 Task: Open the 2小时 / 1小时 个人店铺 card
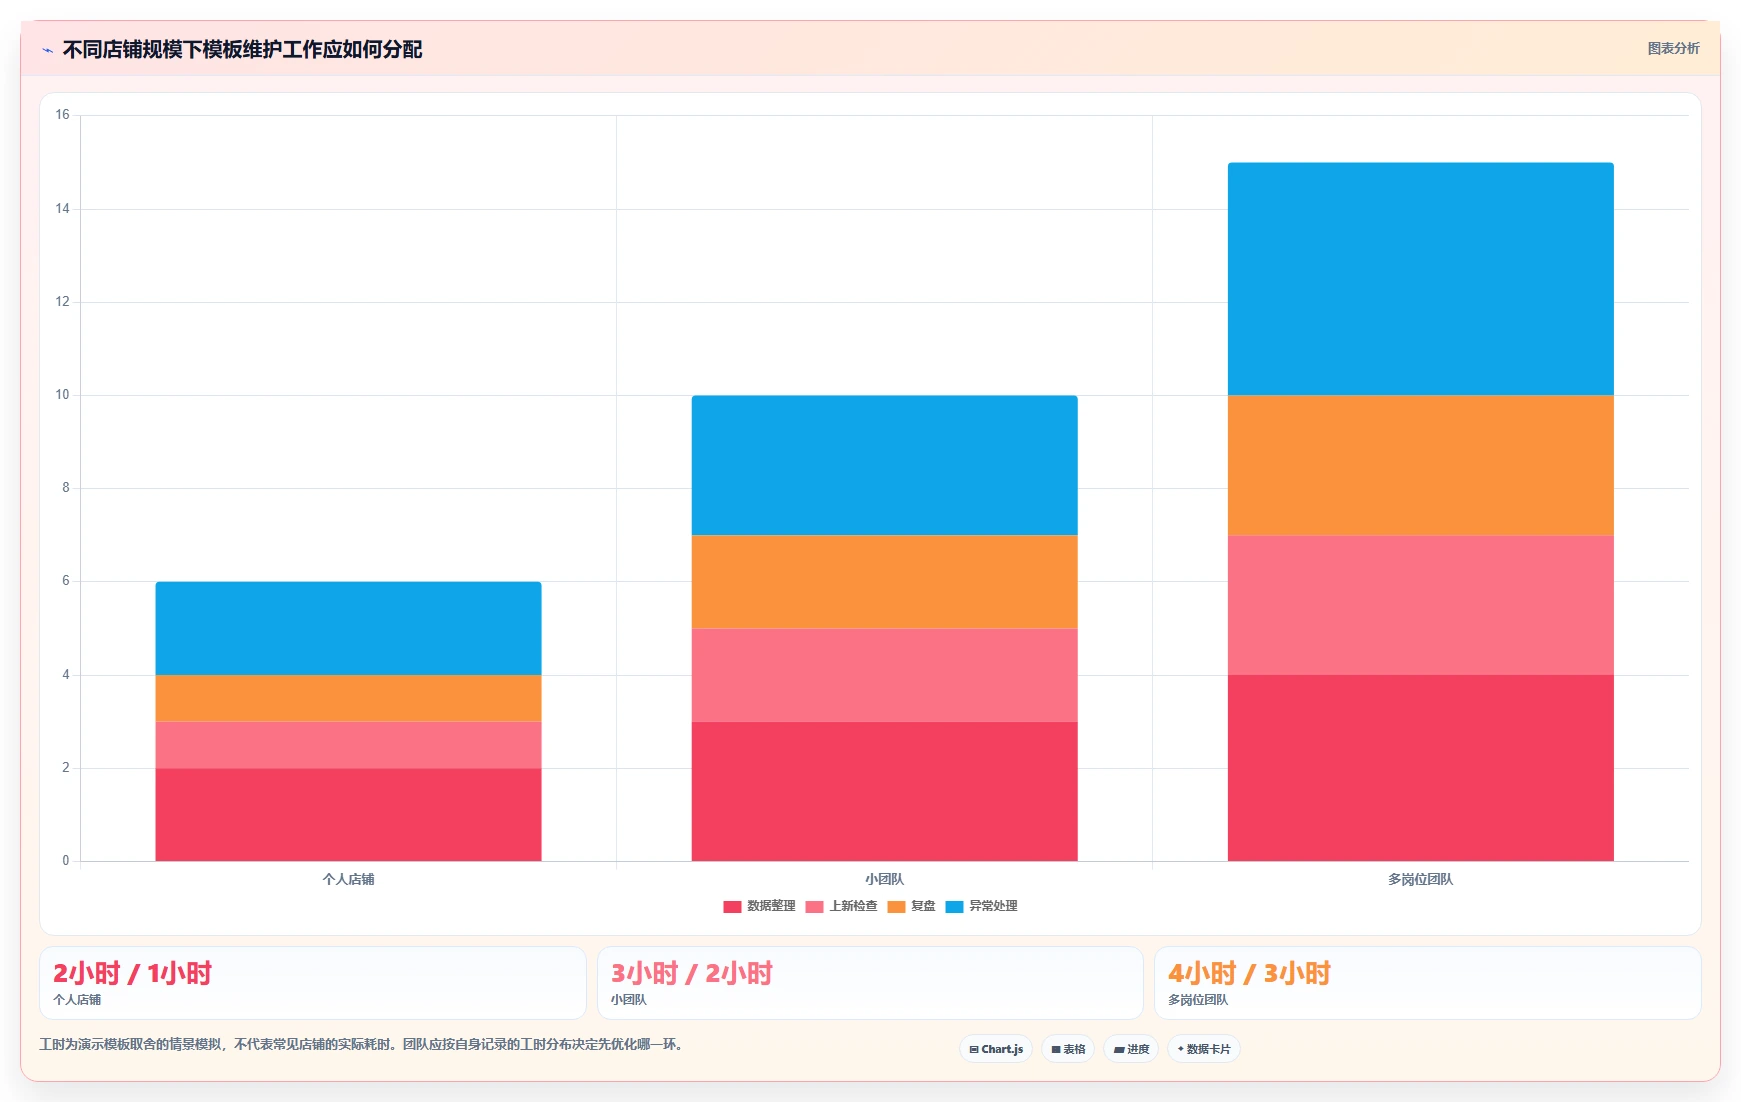coord(312,983)
